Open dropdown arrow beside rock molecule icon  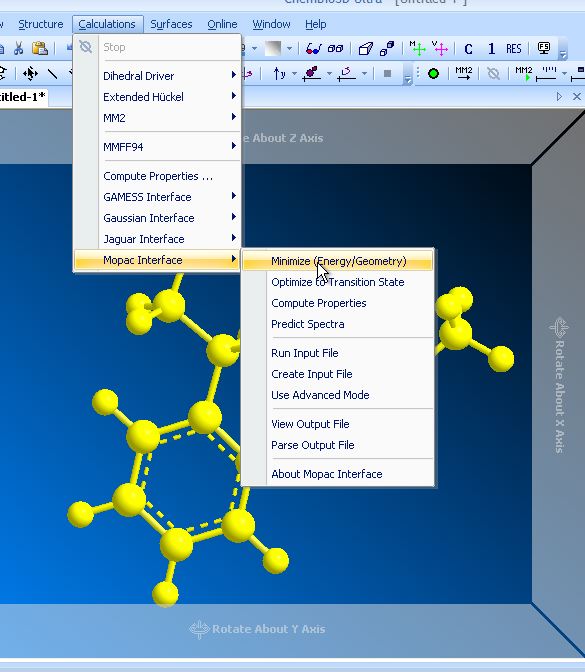[x=329, y=74]
